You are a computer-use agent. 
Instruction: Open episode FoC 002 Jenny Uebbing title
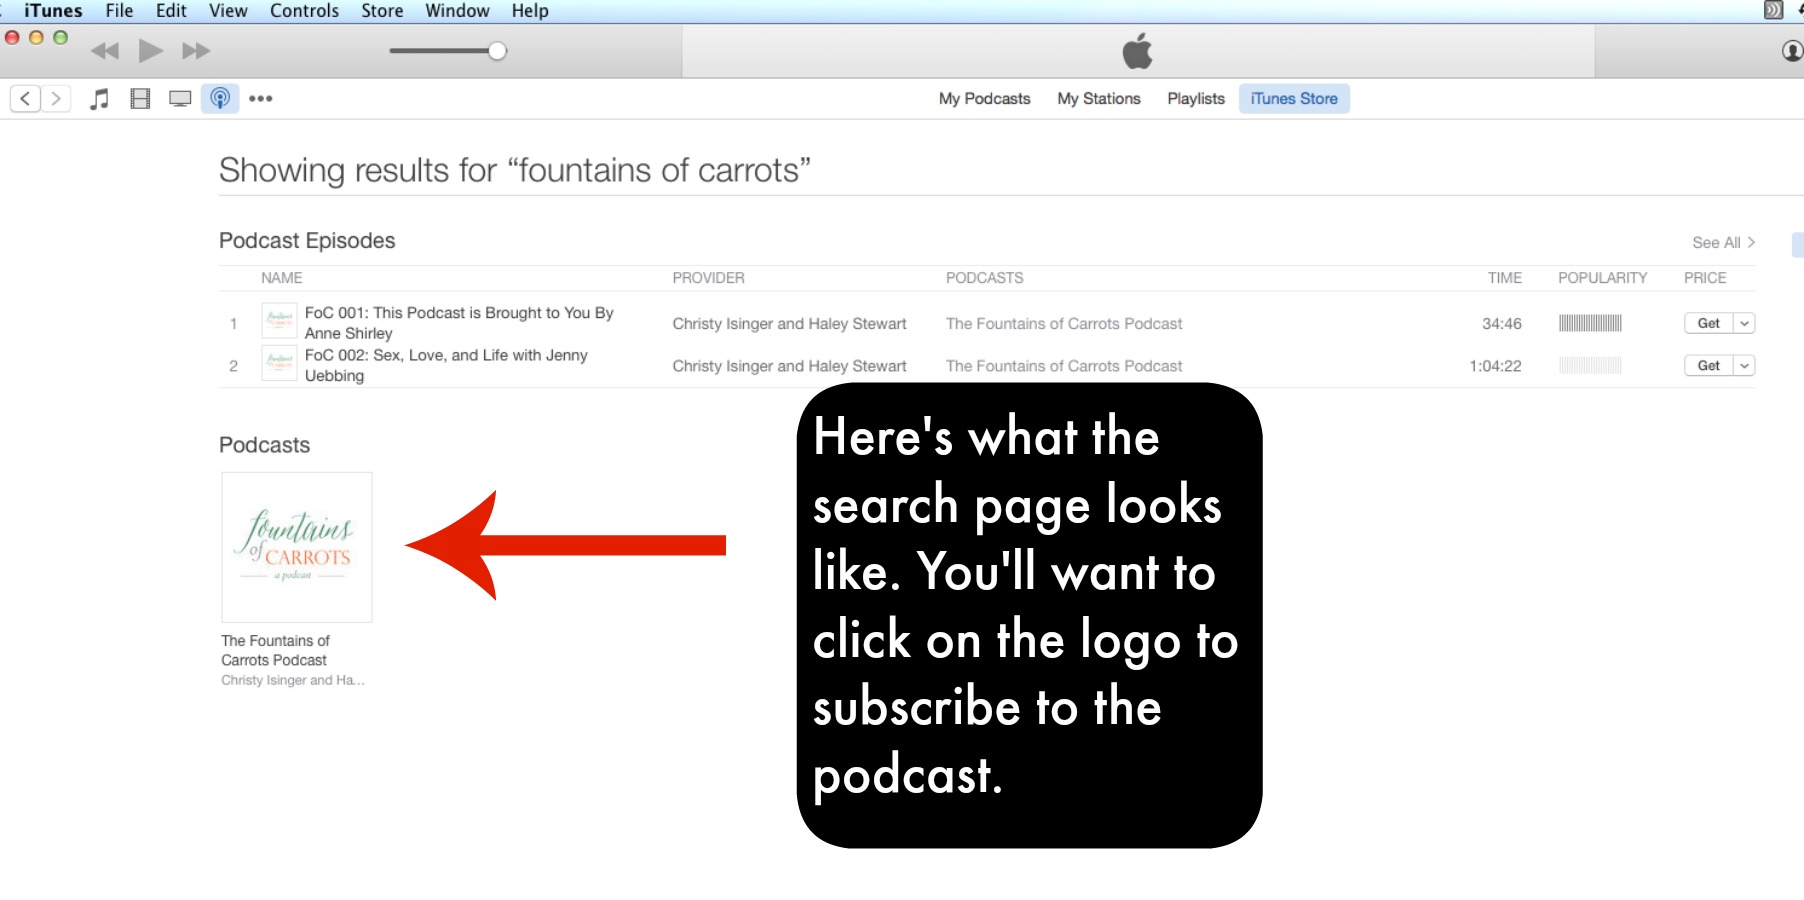coord(446,365)
